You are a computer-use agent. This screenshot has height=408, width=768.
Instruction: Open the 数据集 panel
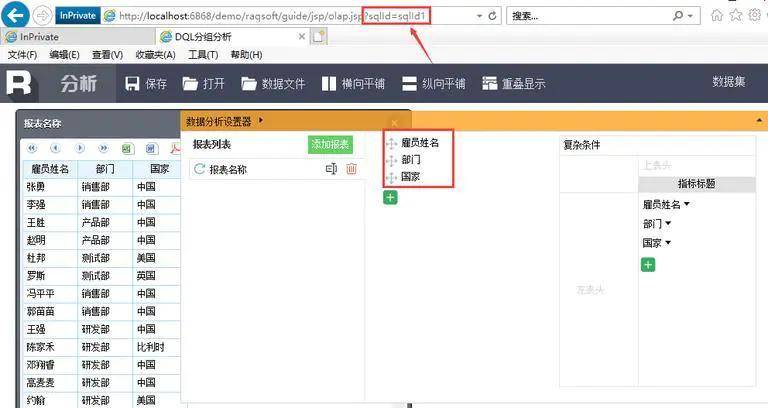click(x=729, y=82)
